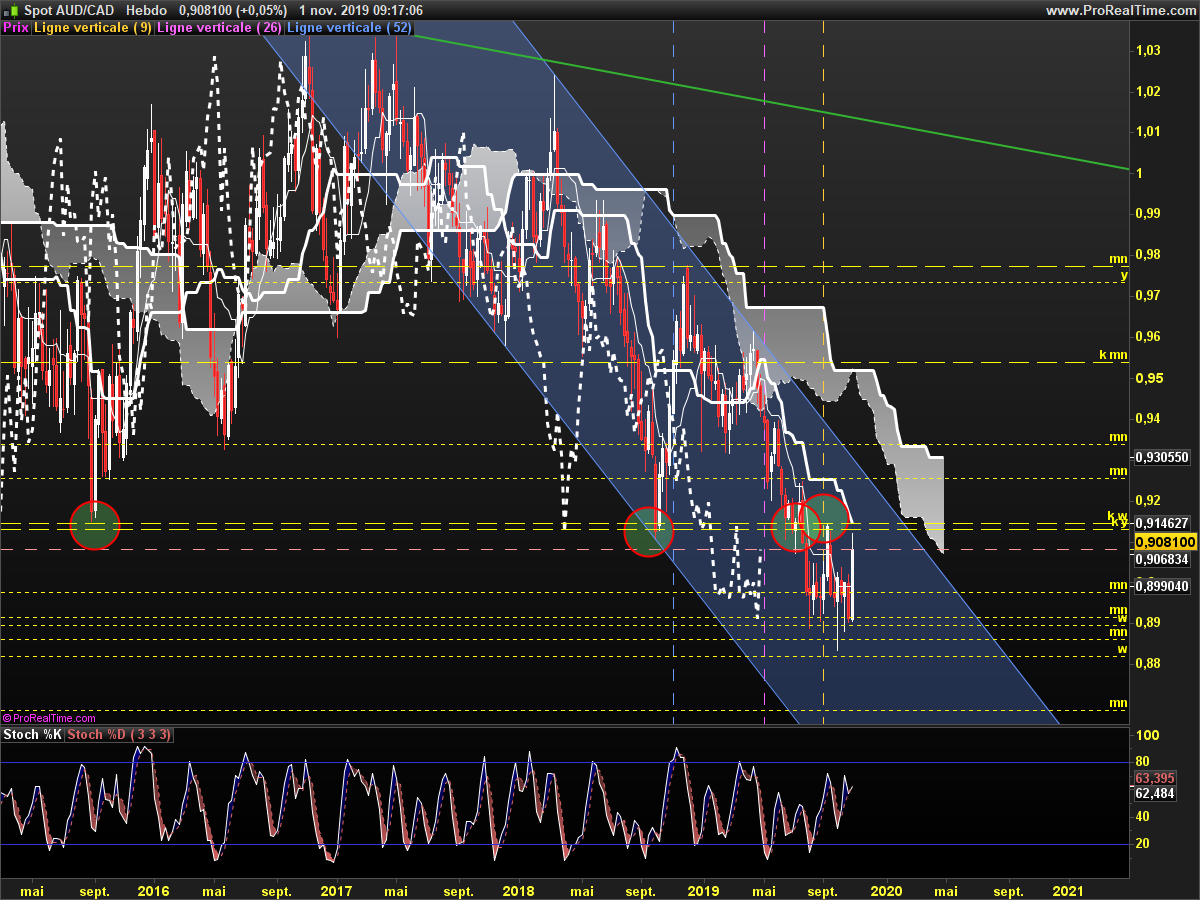Screen dimensions: 1200x900
Task: Click the 0,908100 (+0,05%) quote in header
Action: point(235,10)
